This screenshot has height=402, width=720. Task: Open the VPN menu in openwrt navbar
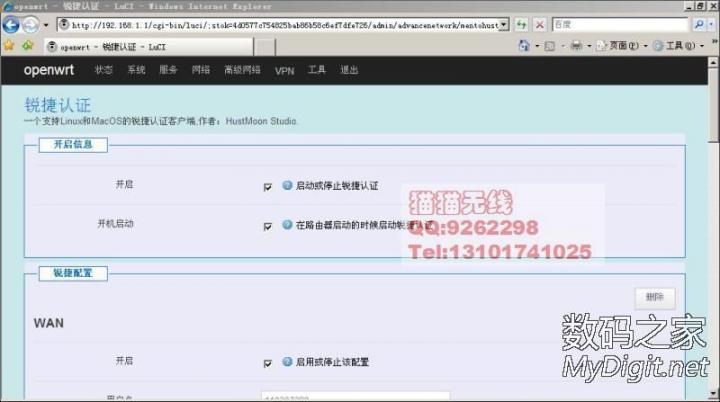pyautogui.click(x=284, y=70)
